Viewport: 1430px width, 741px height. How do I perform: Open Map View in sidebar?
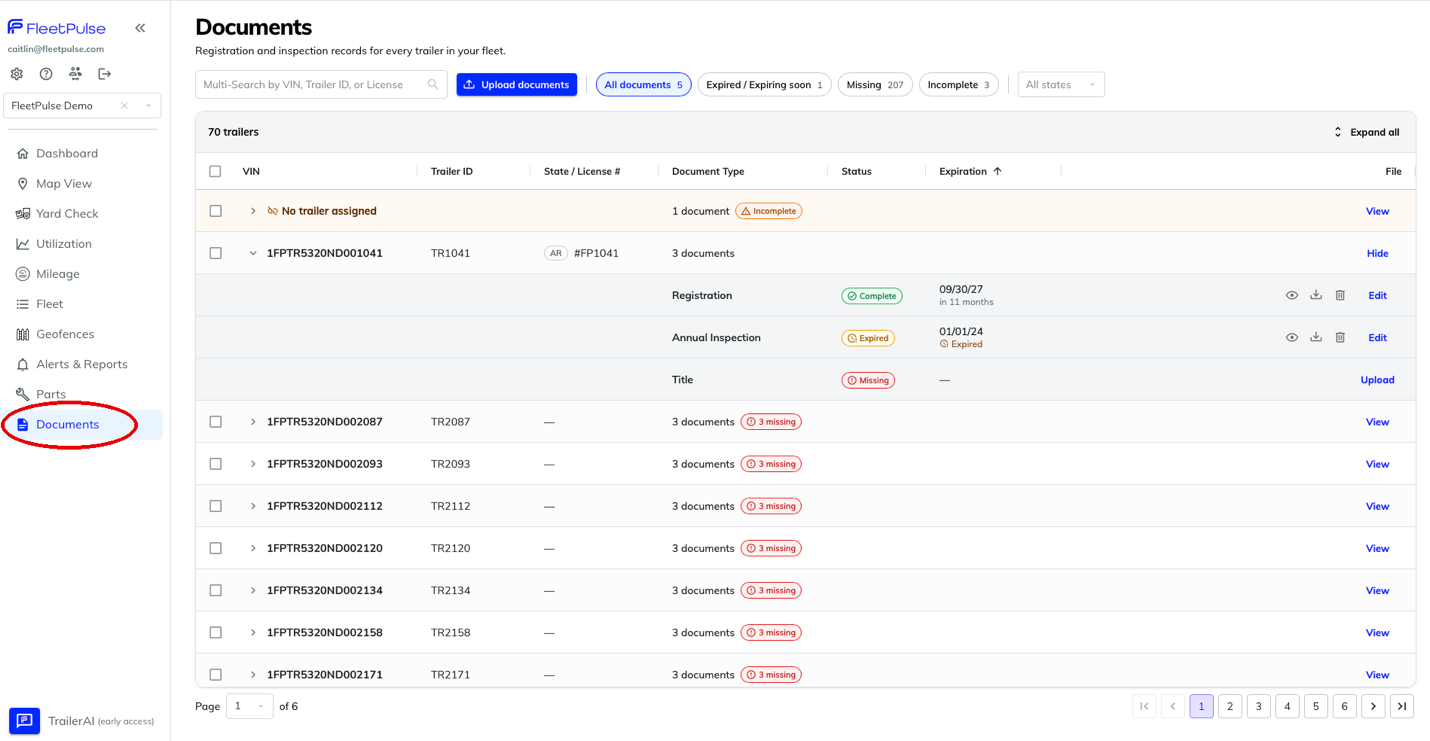[x=64, y=184]
